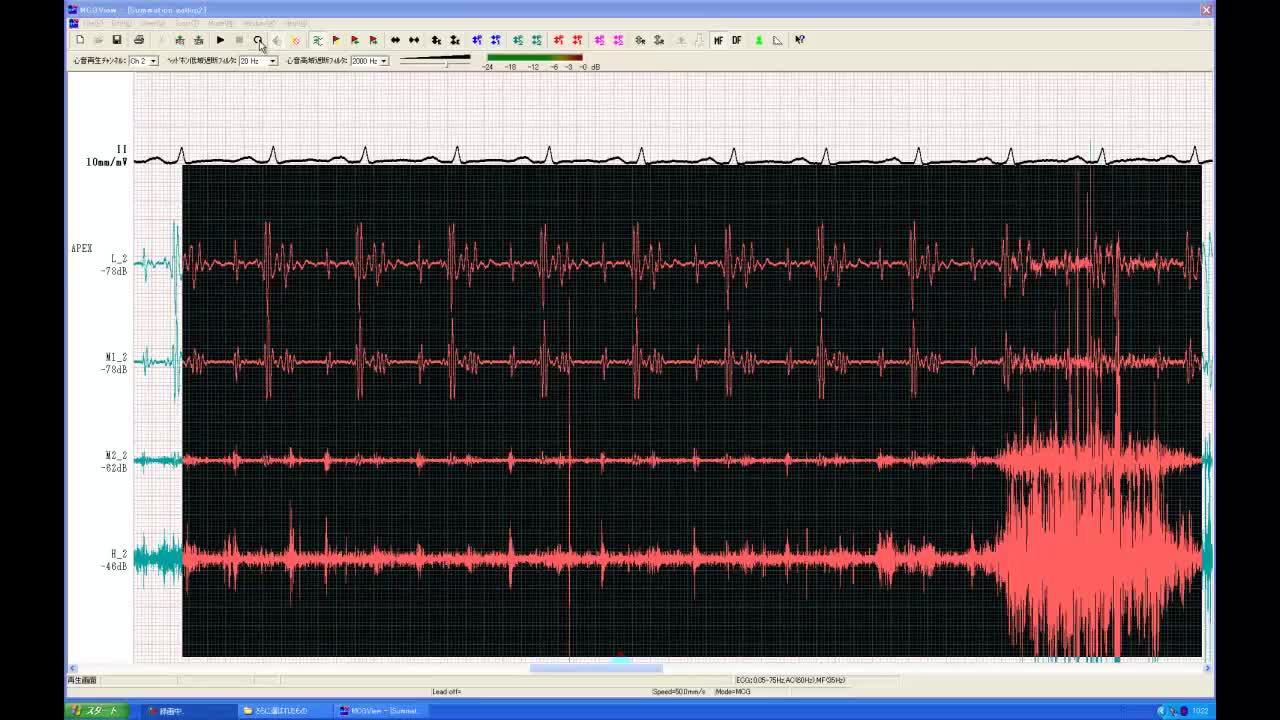Open the heart sound channel Ch 2 dropdown
This screenshot has height=720, width=1280.
click(x=153, y=61)
